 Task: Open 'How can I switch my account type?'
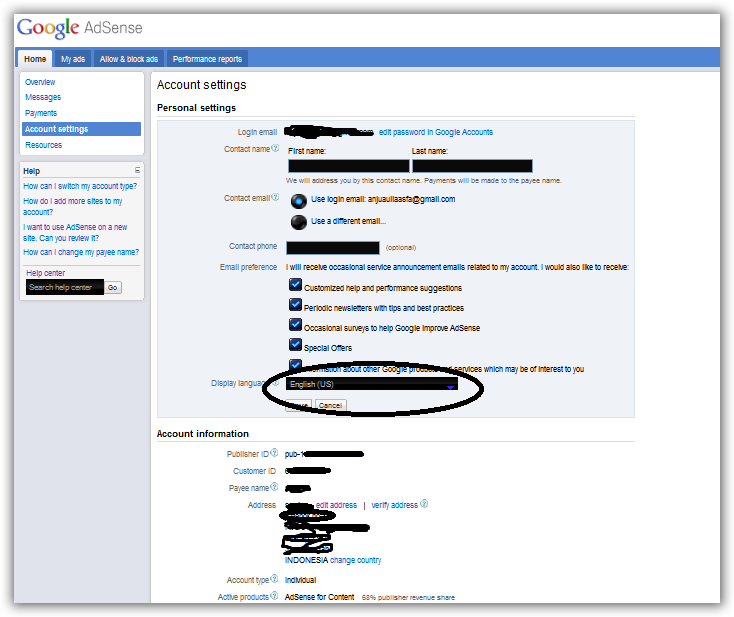tap(80, 186)
